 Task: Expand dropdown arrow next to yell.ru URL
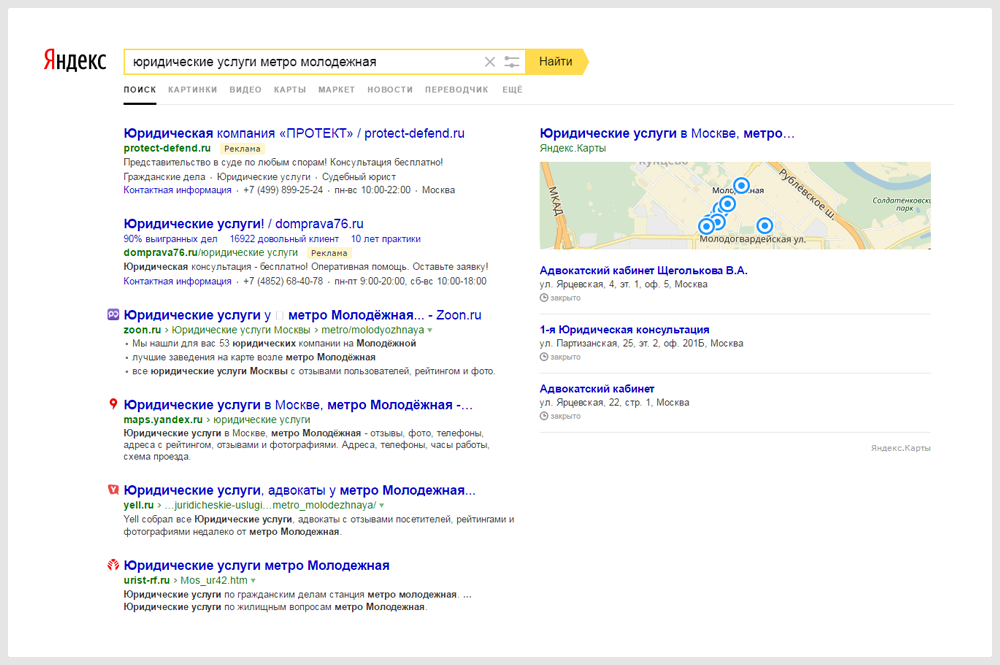pyautogui.click(x=381, y=505)
